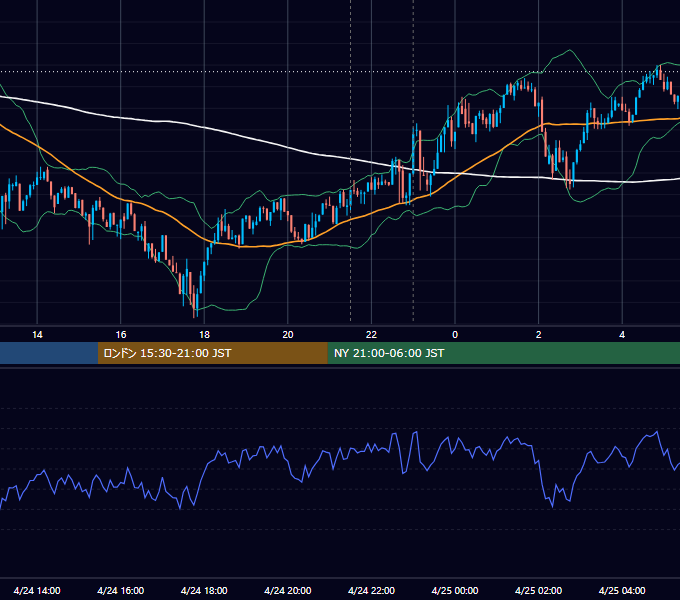Click the 4/25 00:00 time label
This screenshot has width=680, height=600.
tap(455, 590)
